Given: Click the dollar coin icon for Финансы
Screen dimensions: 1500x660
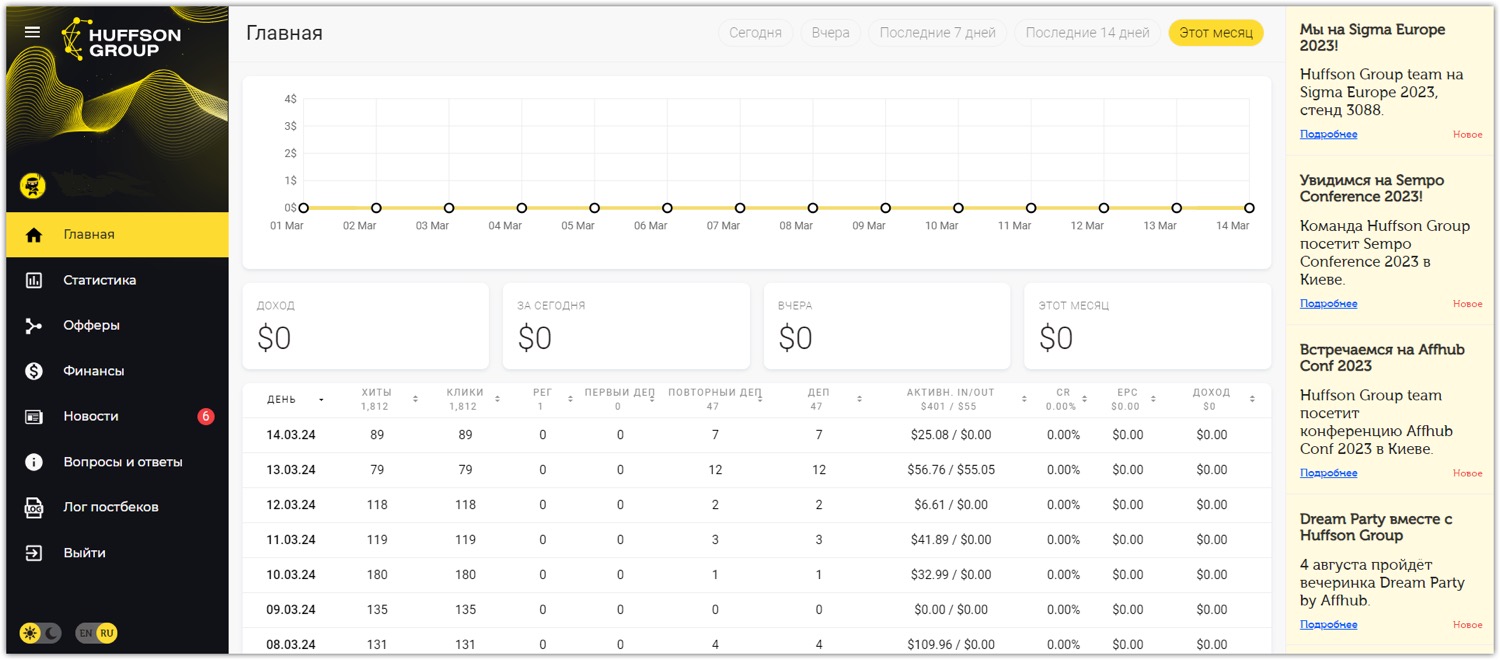Looking at the screenshot, I should point(34,371).
